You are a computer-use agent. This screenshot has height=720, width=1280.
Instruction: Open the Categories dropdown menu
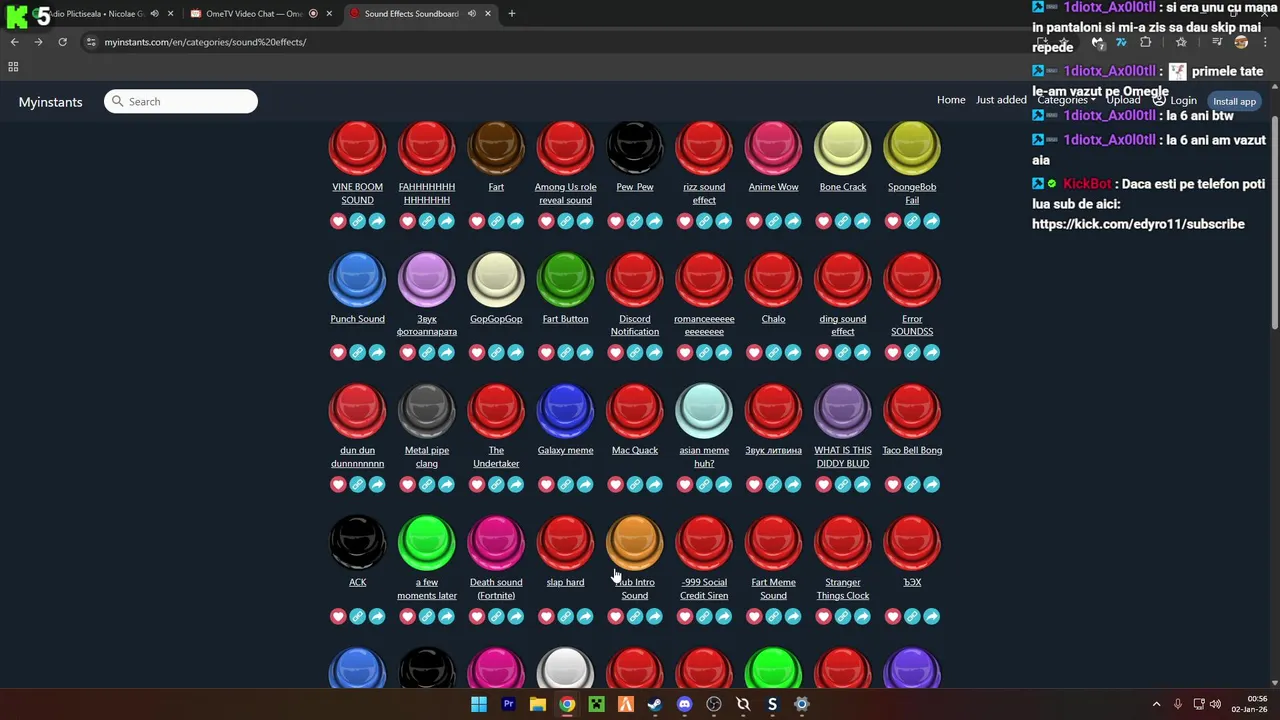click(1066, 100)
